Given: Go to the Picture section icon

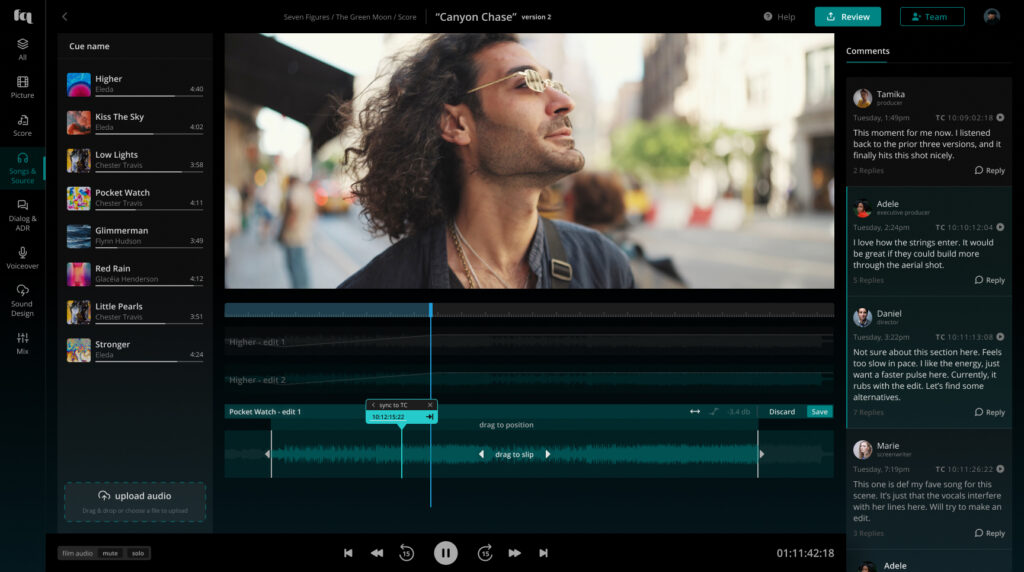Looking at the screenshot, I should point(22,82).
